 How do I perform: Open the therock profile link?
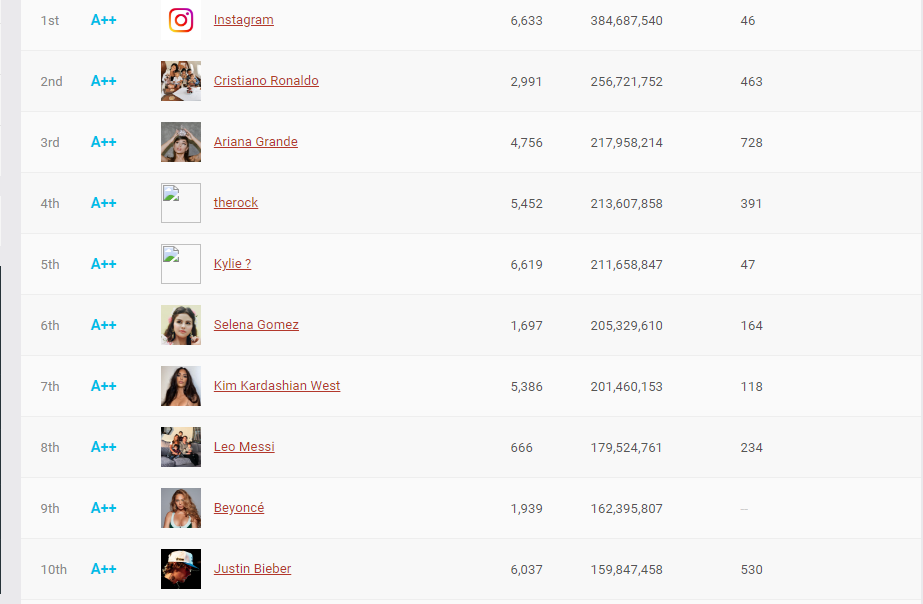tap(236, 203)
